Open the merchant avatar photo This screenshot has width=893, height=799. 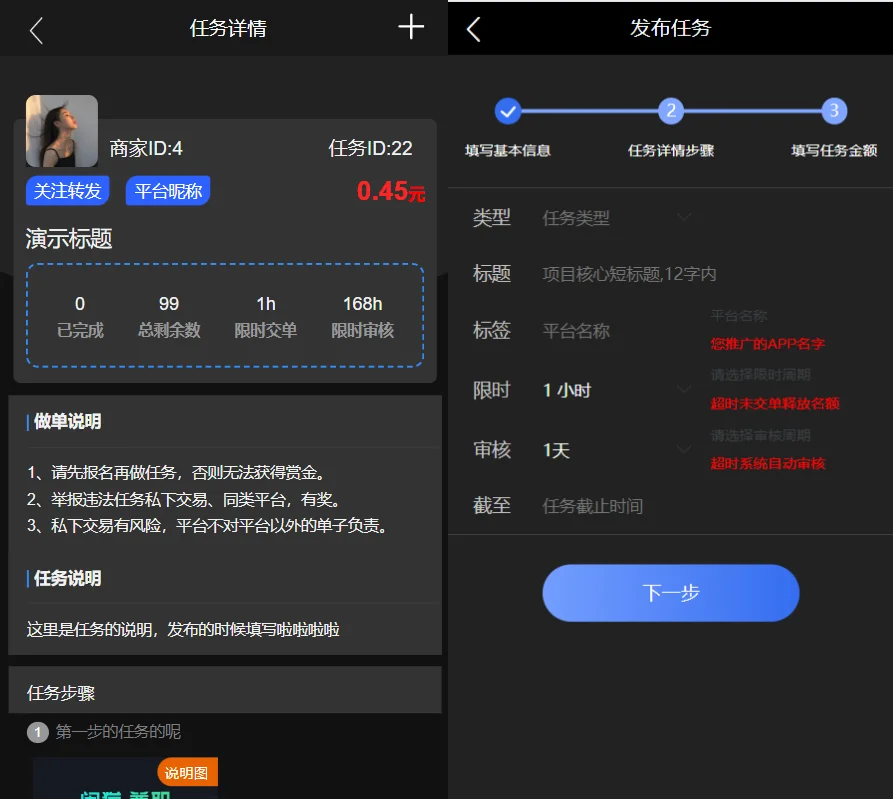62,131
